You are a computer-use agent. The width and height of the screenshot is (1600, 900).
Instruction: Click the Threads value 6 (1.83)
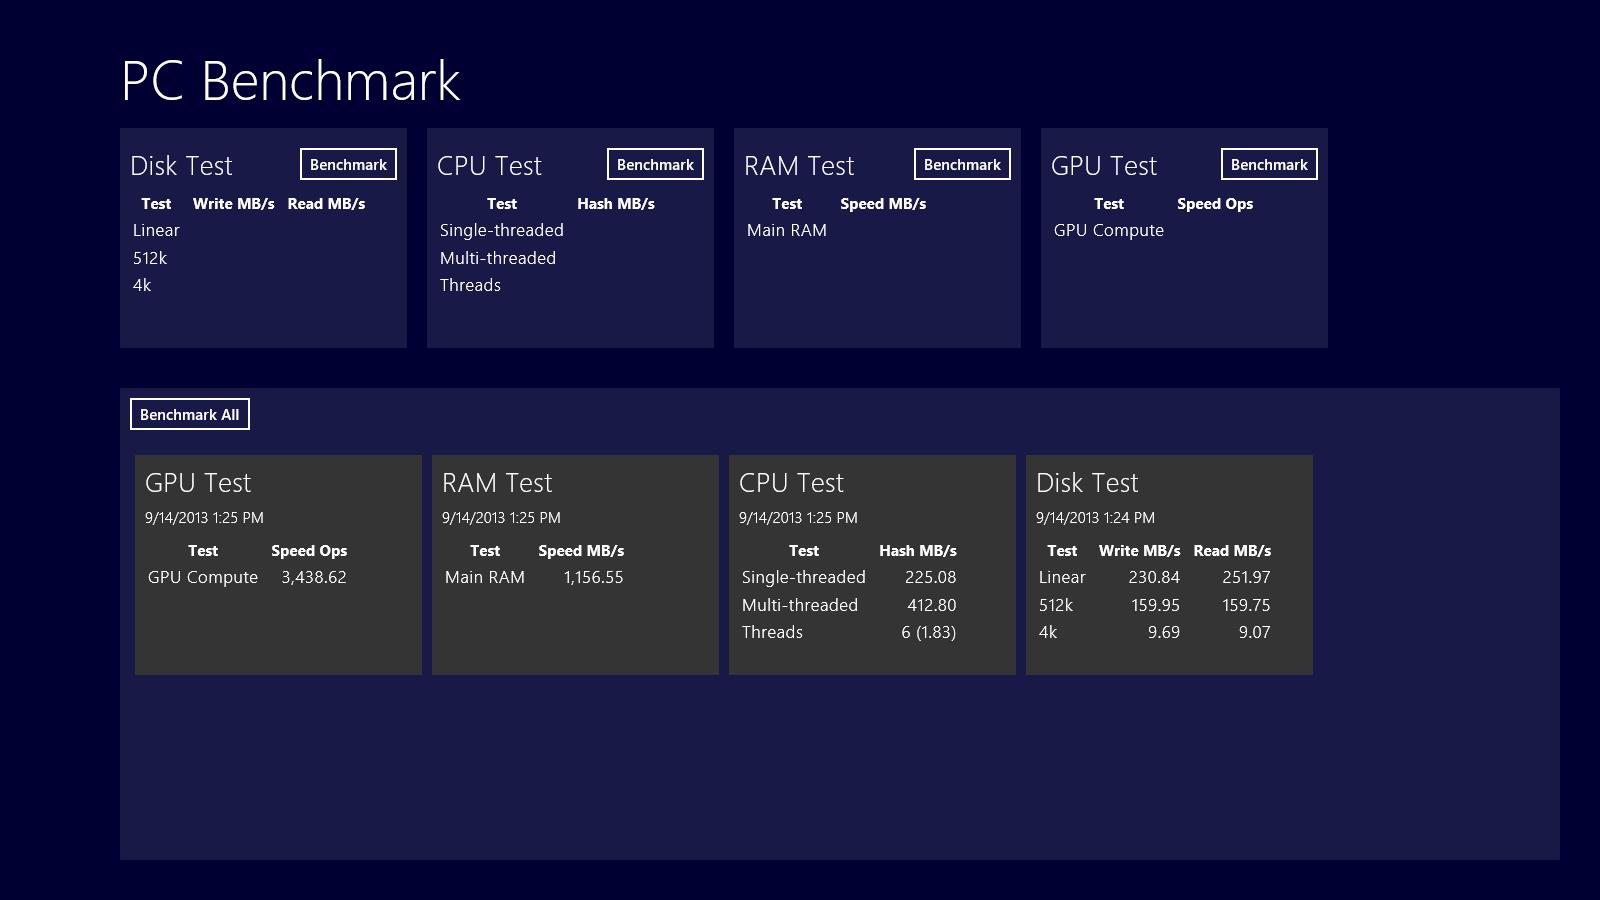(928, 632)
